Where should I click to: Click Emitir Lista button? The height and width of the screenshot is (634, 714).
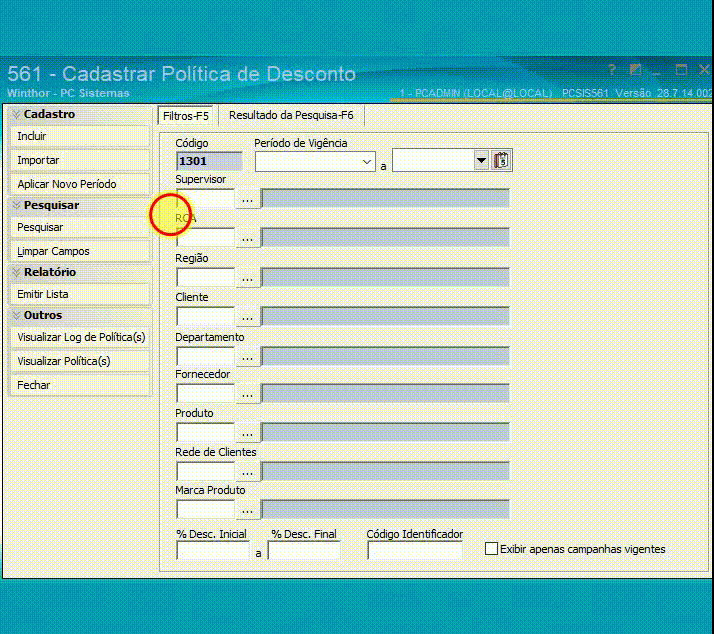[80, 294]
